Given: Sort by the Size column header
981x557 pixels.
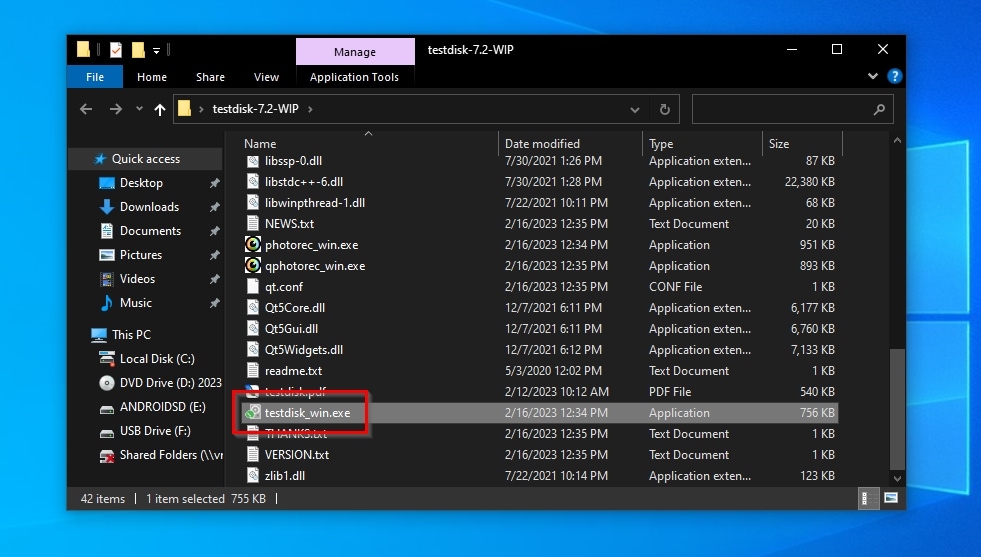Looking at the screenshot, I should (803, 143).
